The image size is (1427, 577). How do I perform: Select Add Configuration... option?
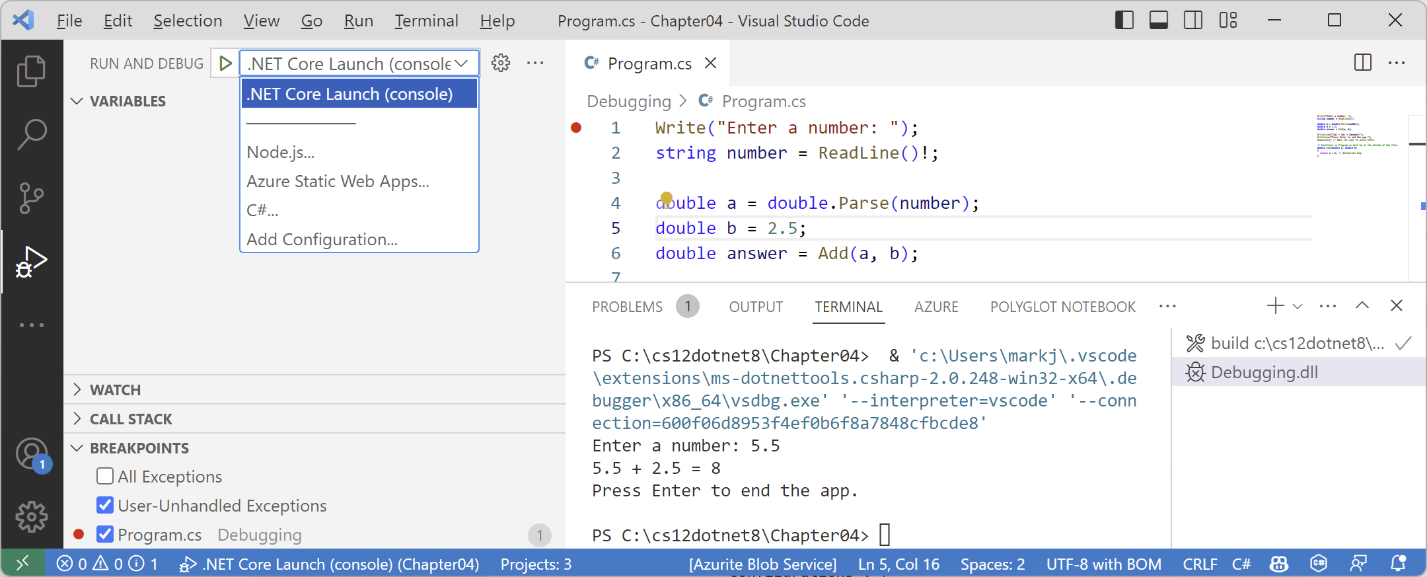coord(359,239)
